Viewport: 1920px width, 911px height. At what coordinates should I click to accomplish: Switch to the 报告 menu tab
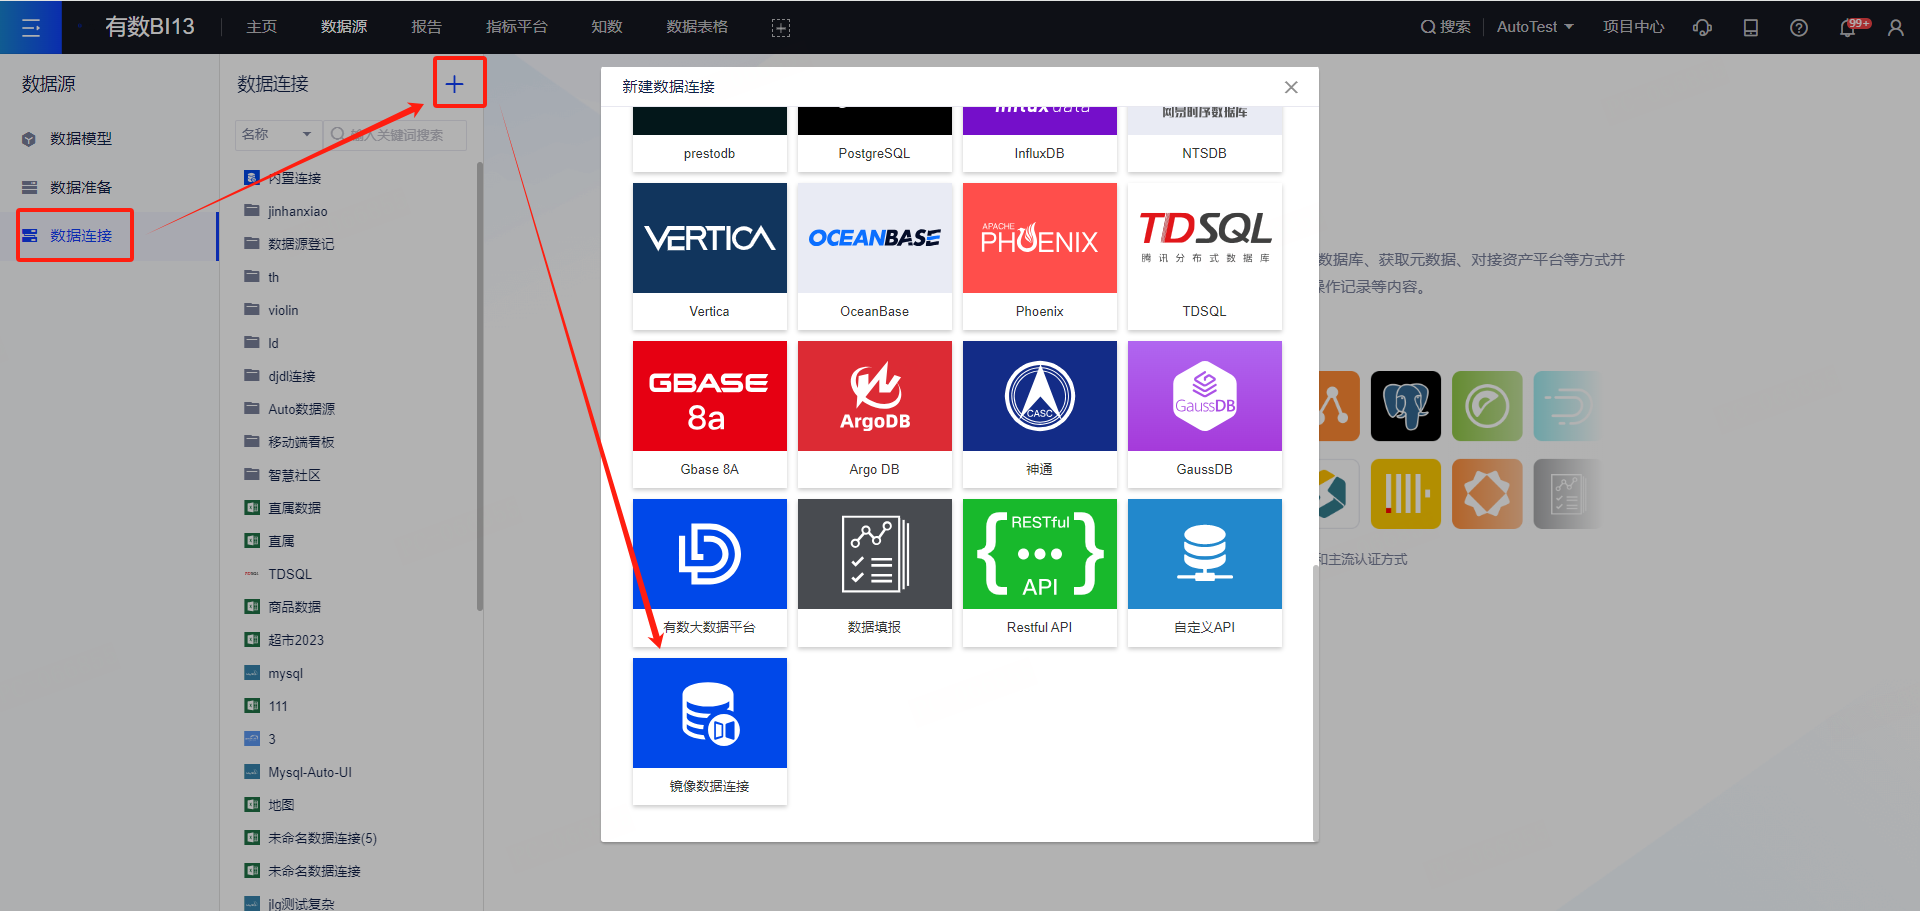click(x=426, y=27)
